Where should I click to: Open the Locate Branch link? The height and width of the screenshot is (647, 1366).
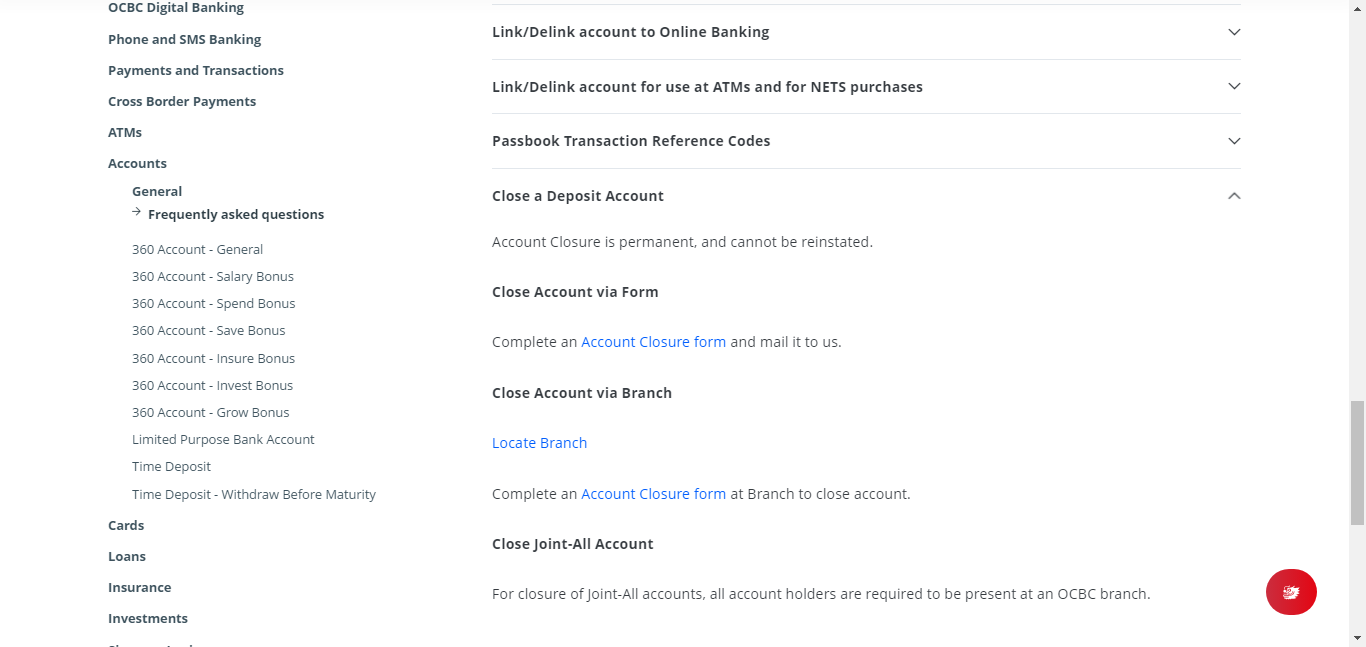[x=539, y=443]
